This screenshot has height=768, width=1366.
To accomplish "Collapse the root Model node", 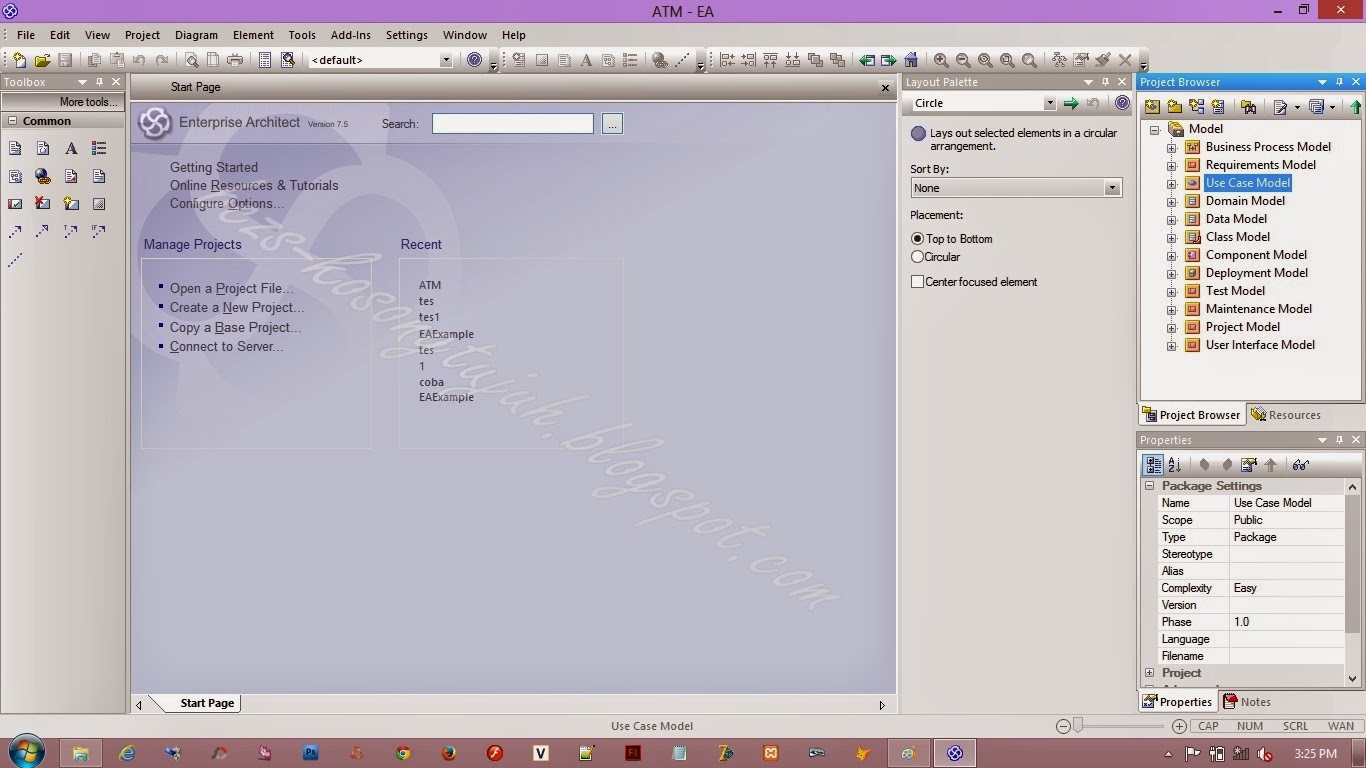I will (x=1155, y=129).
